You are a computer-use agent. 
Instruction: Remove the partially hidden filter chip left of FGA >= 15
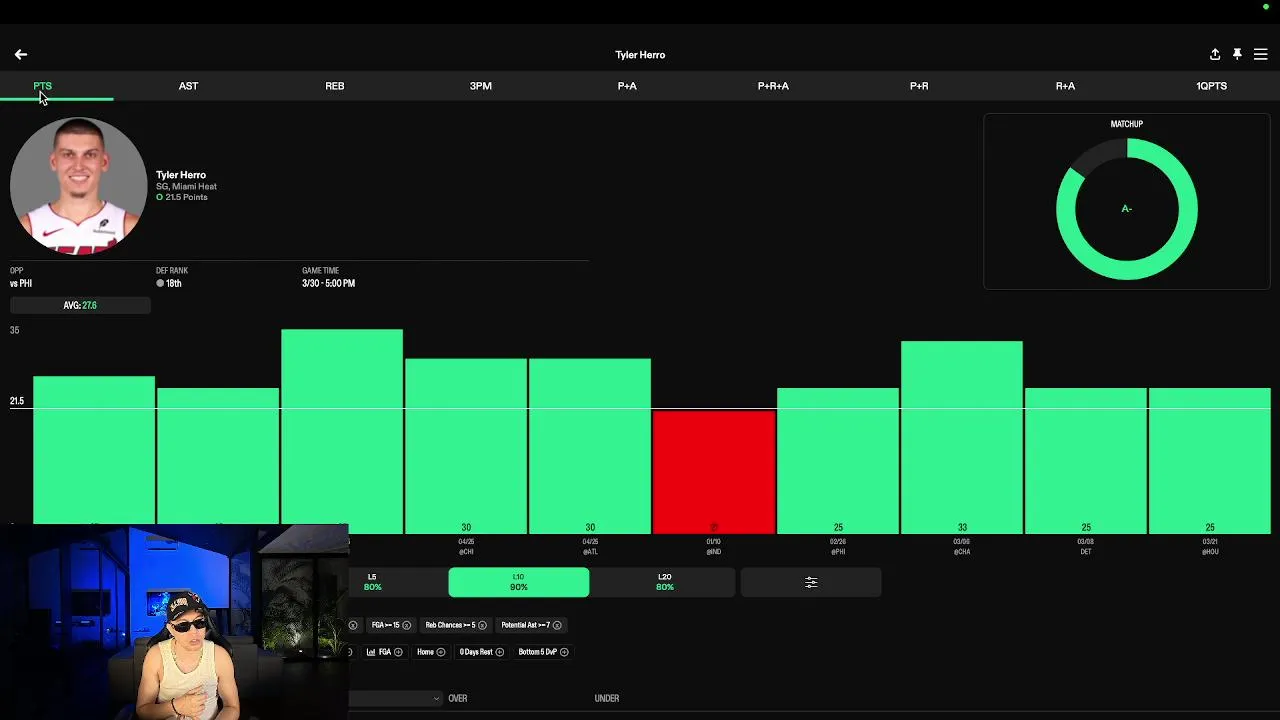[353, 625]
